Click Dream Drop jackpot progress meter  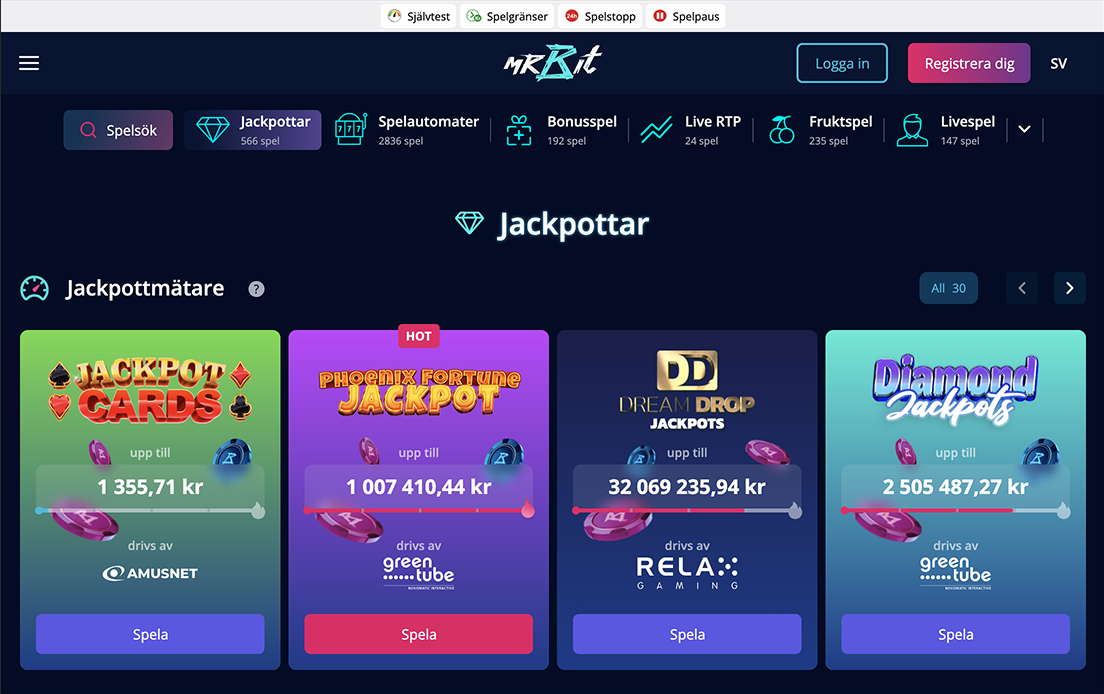(x=687, y=510)
